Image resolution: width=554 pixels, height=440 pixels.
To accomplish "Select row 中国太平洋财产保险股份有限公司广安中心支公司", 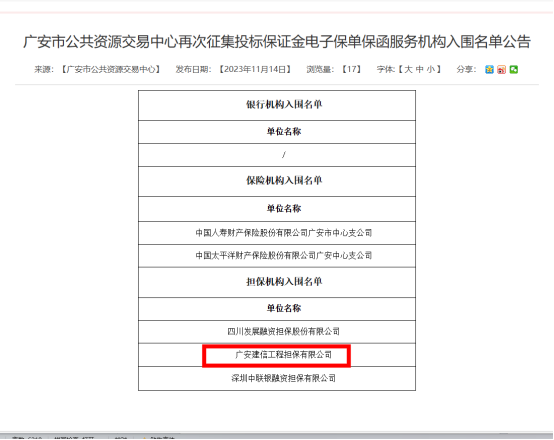I will (x=277, y=256).
